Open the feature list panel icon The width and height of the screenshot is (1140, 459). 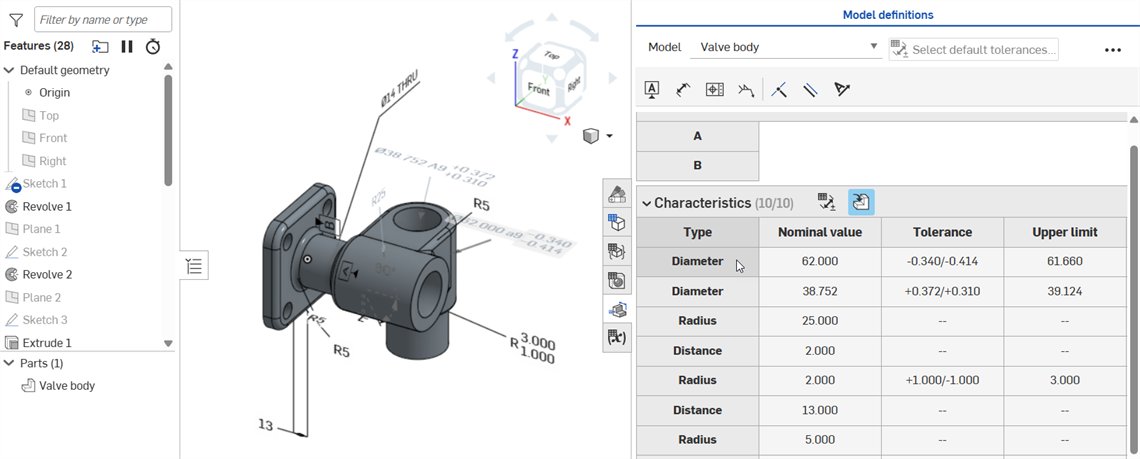194,266
